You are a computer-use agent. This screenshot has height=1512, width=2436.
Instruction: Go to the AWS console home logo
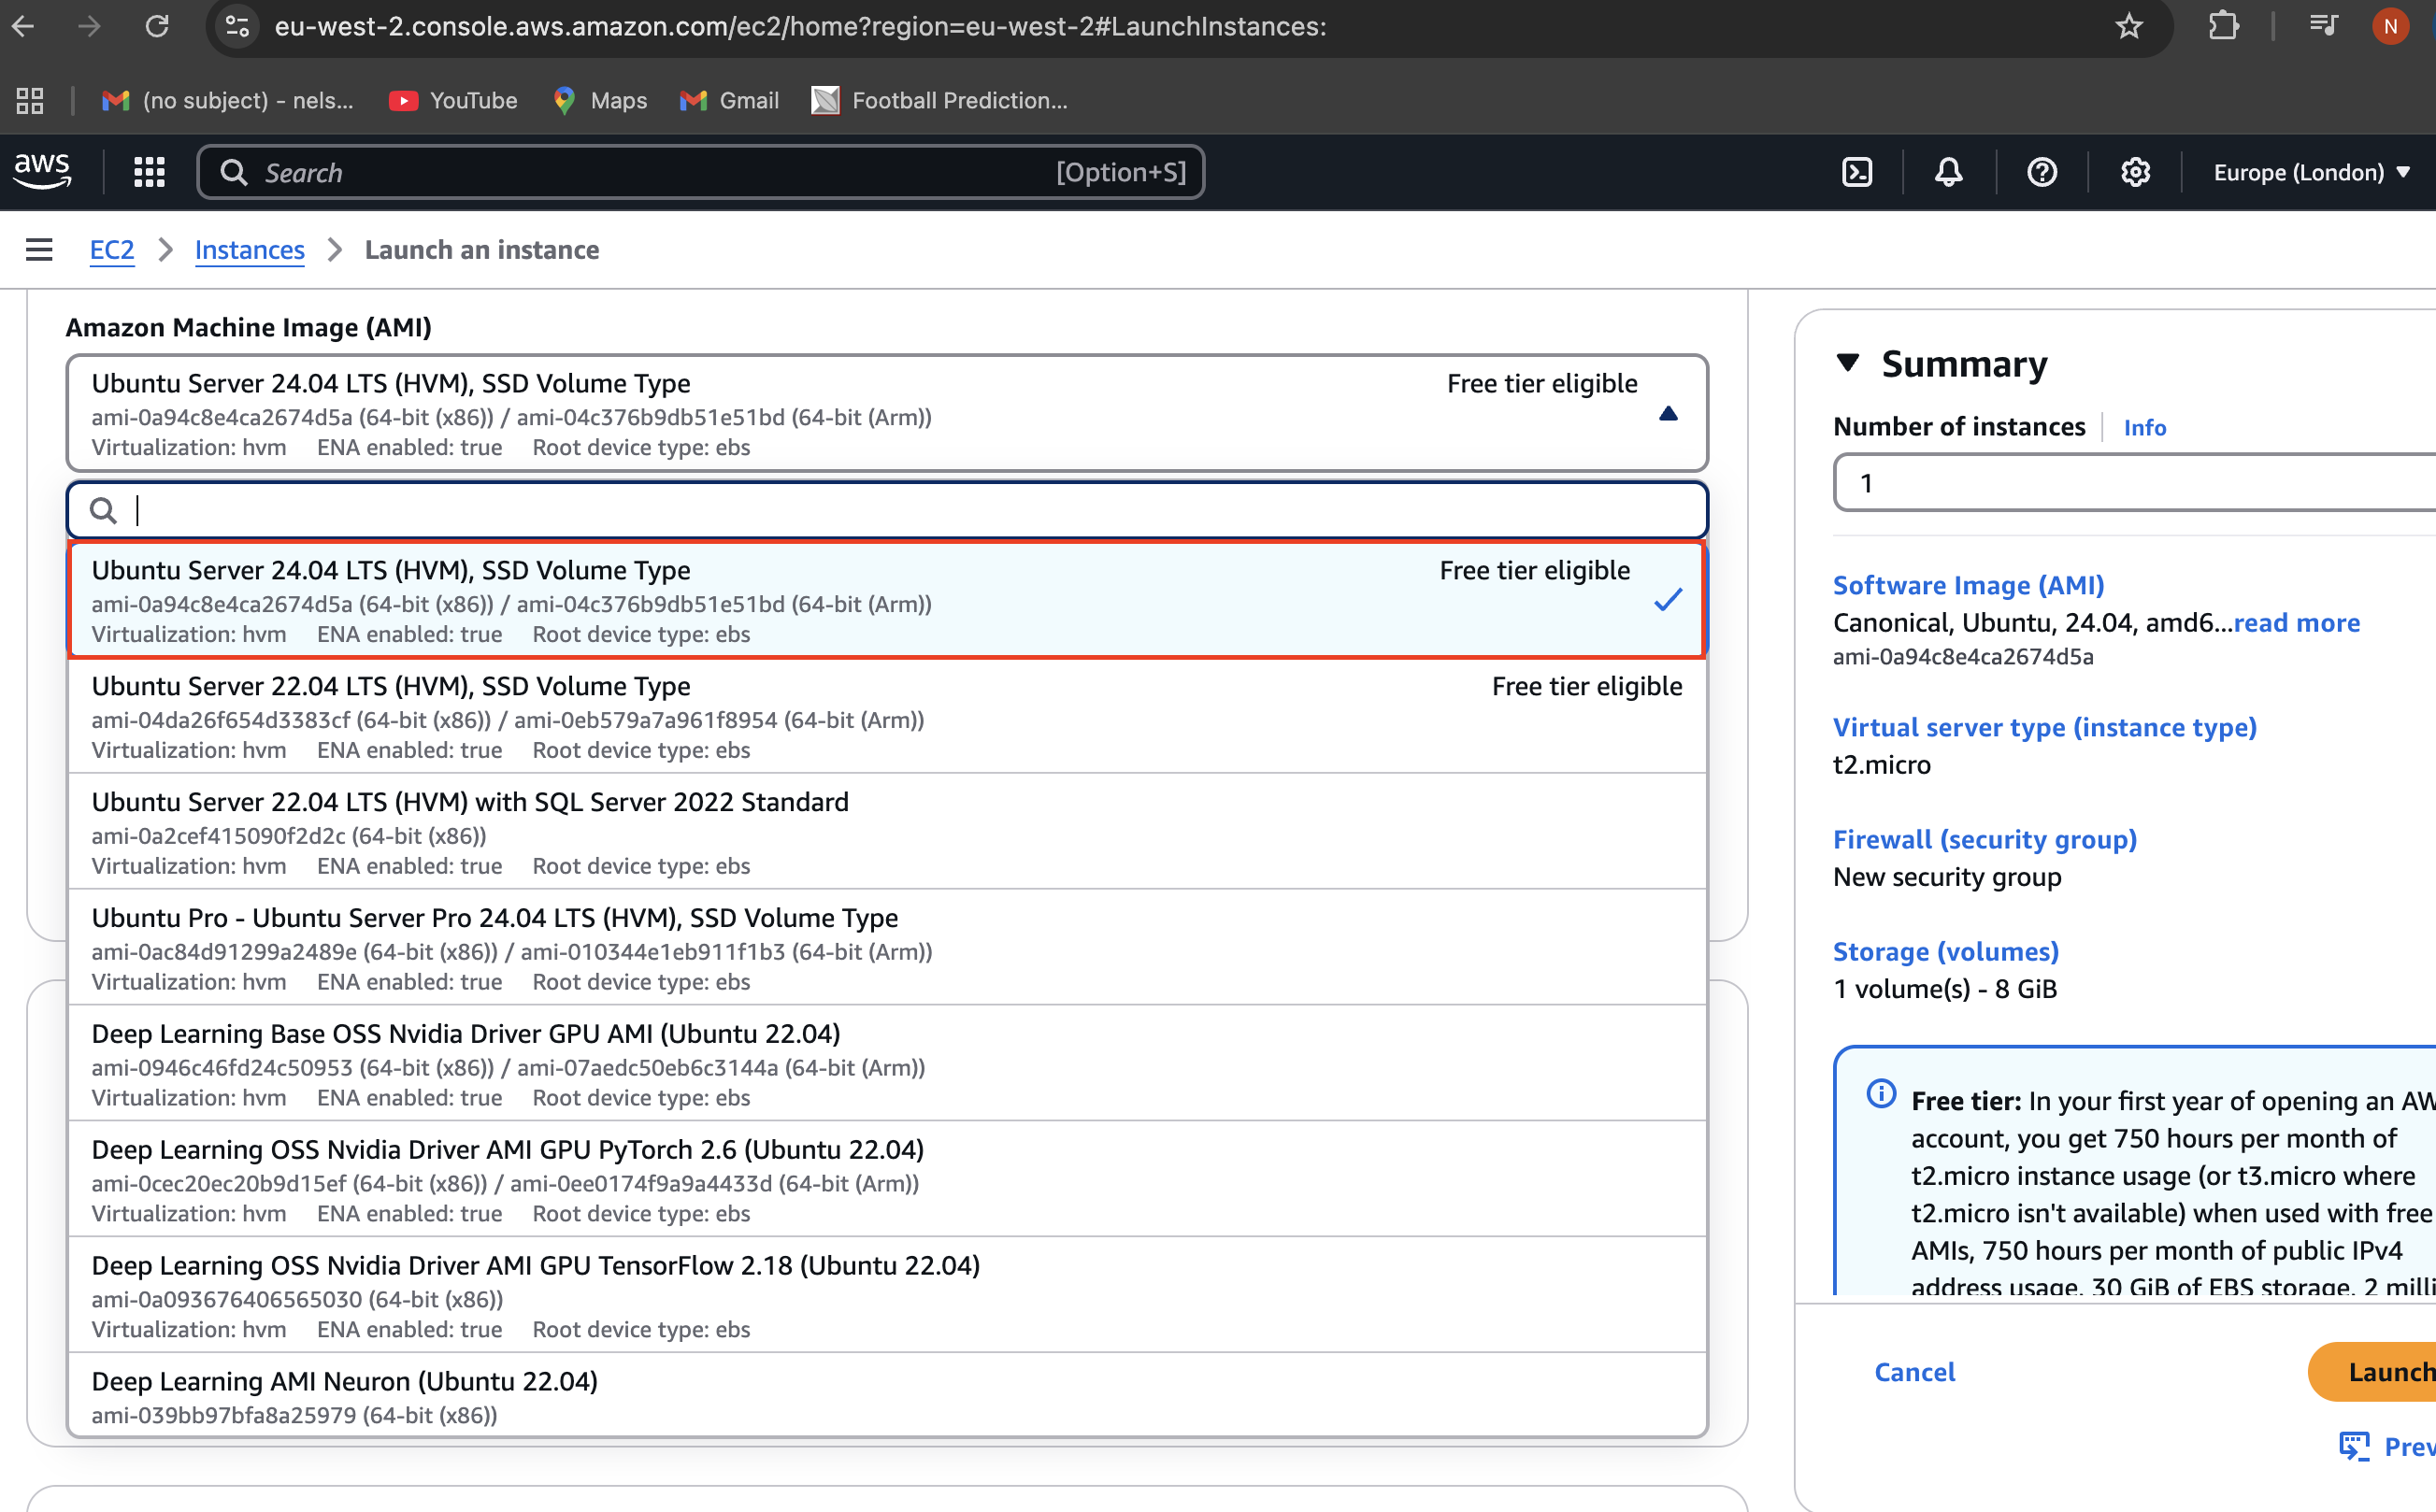click(x=42, y=172)
